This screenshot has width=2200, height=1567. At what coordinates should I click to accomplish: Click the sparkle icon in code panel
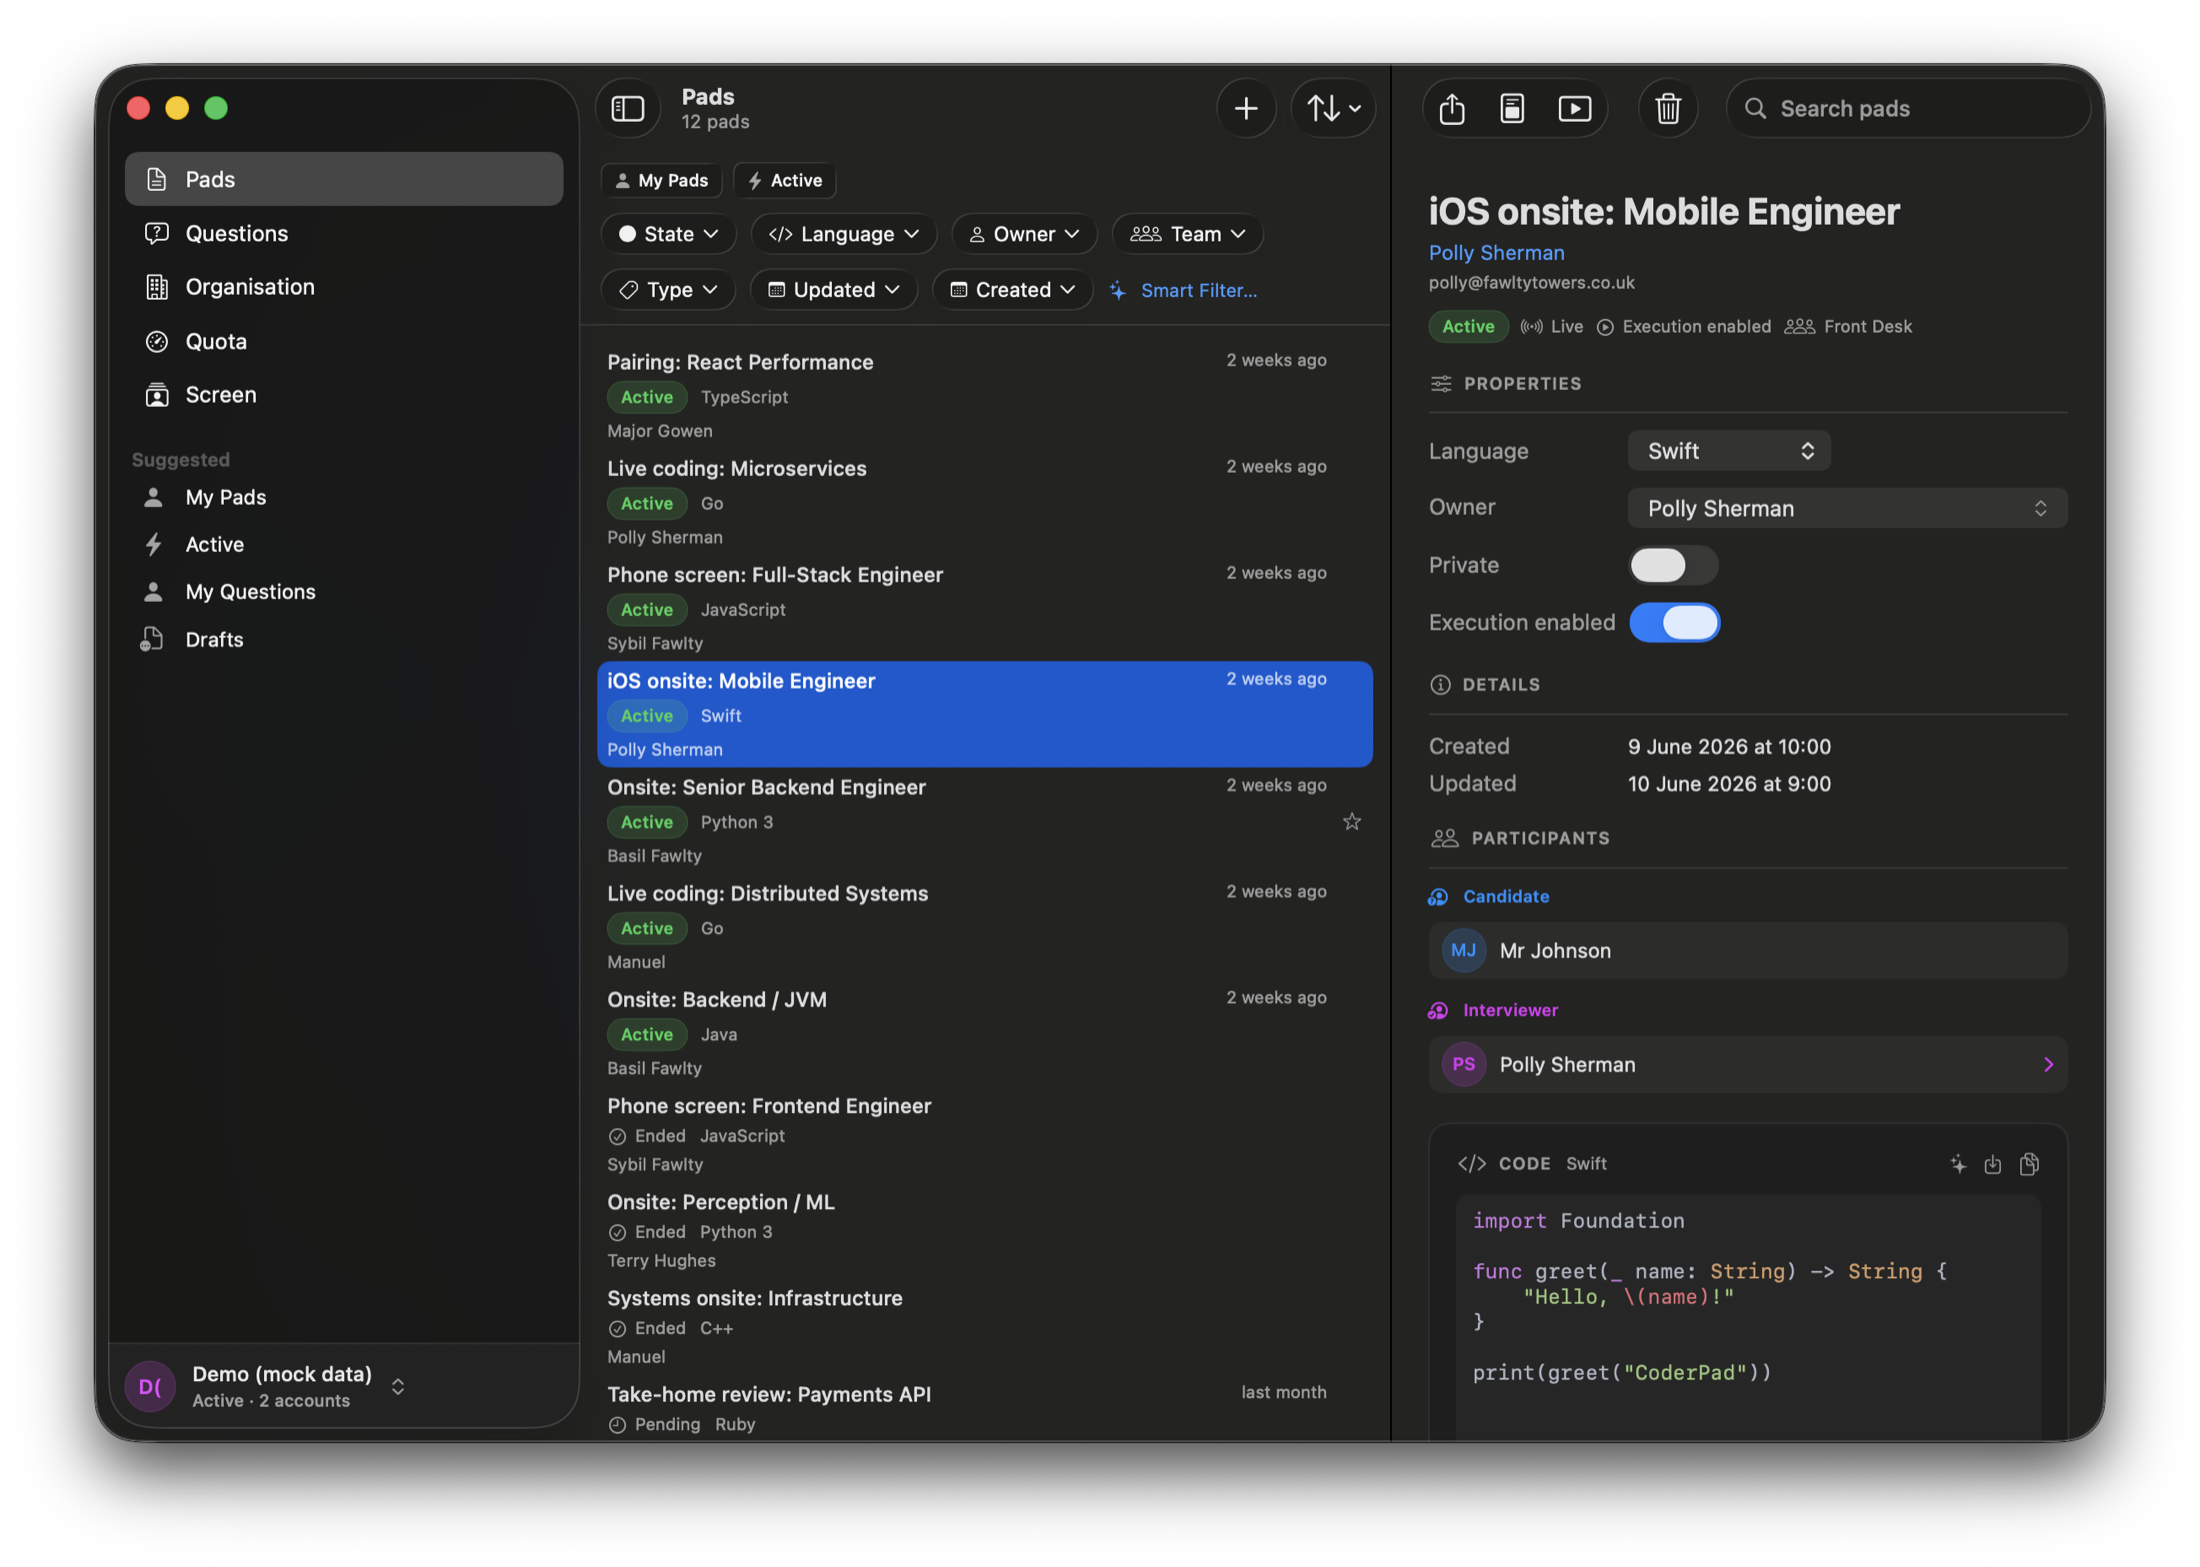tap(1957, 1163)
